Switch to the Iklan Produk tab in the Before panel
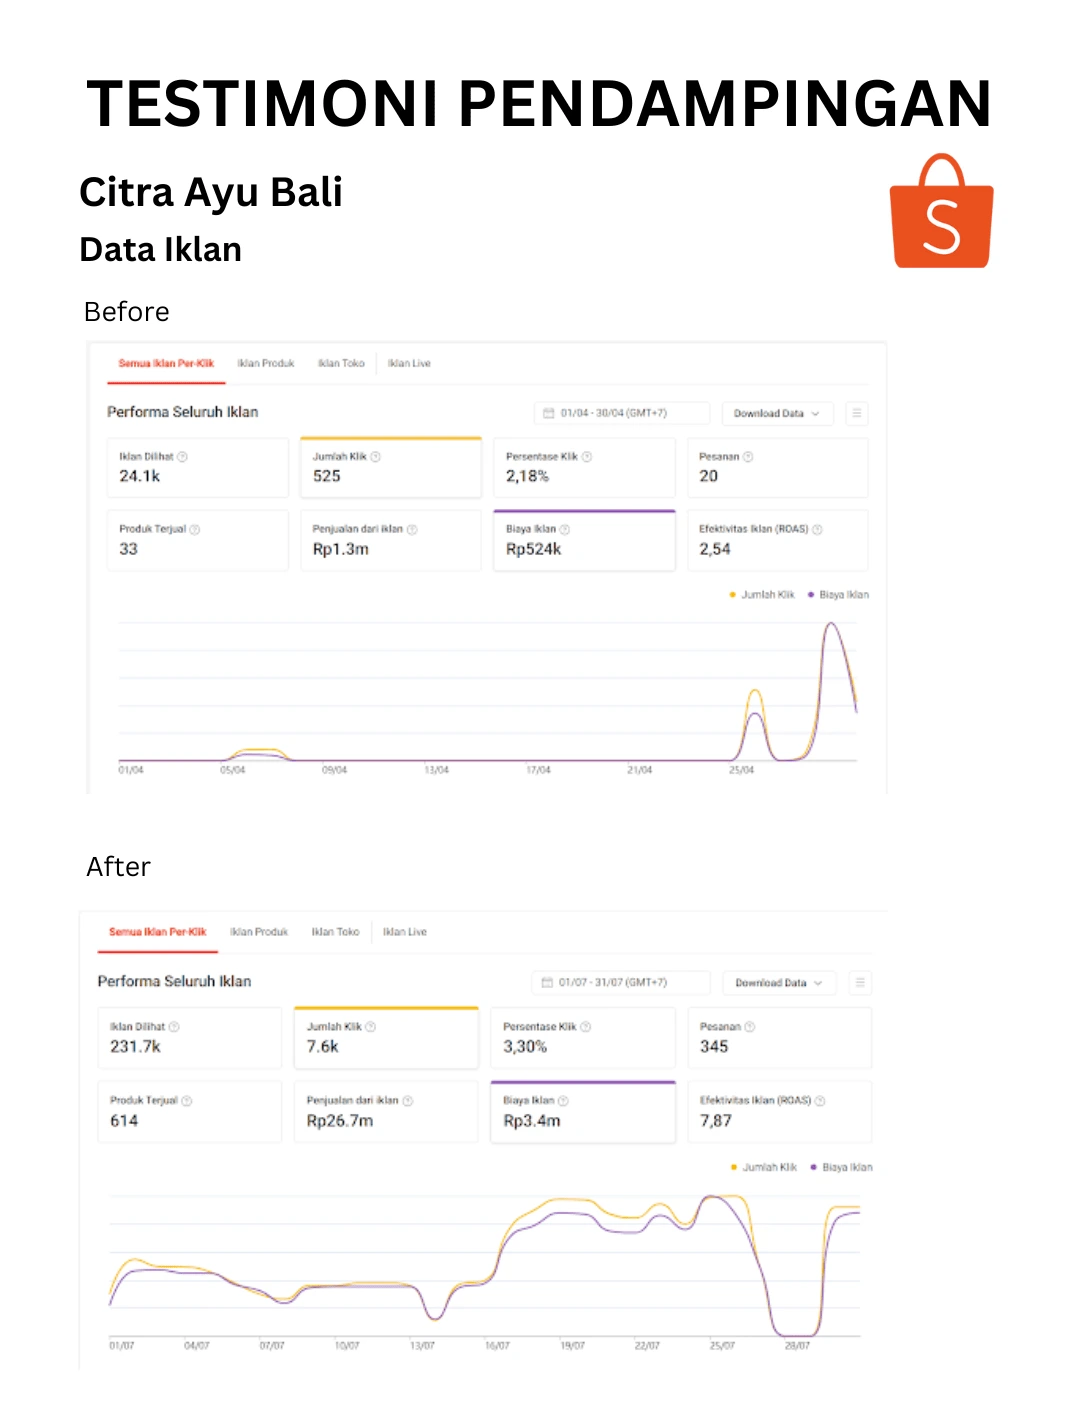This screenshot has height=1420, width=1080. pyautogui.click(x=266, y=364)
